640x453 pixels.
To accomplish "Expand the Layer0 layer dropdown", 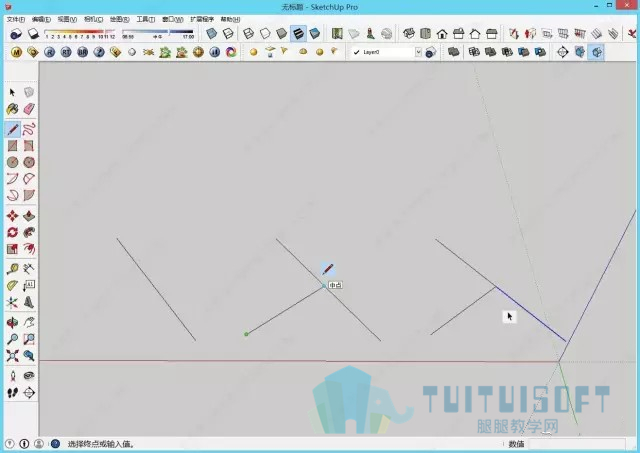I will tap(418, 52).
